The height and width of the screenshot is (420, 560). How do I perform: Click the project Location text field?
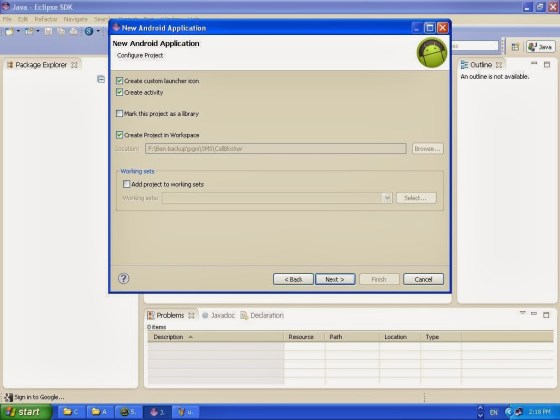tap(275, 149)
